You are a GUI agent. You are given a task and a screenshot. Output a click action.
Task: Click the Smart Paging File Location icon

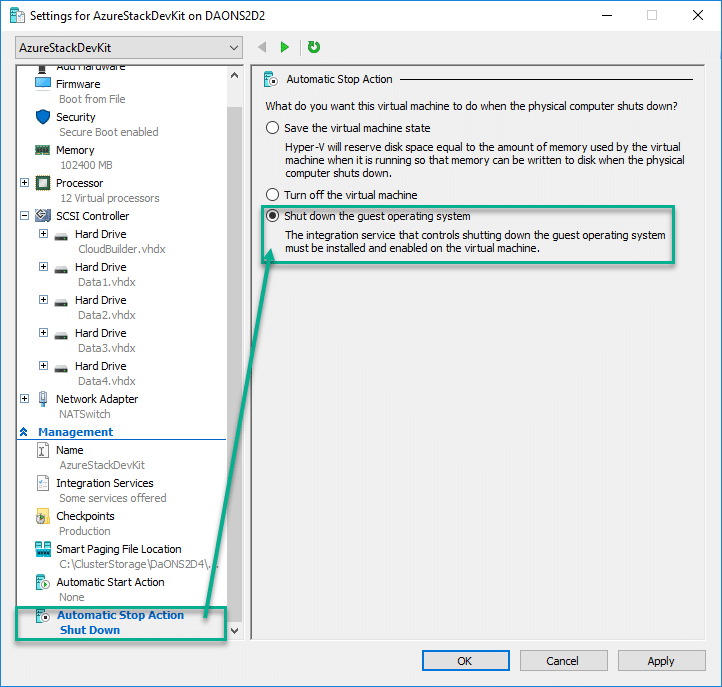[x=43, y=549]
